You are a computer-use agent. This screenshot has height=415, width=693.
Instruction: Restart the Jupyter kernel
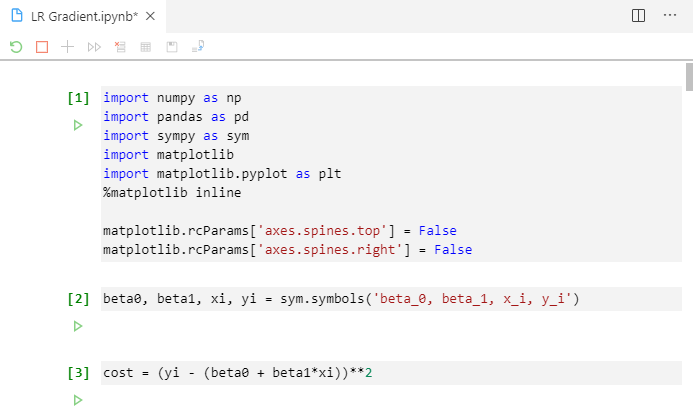pyautogui.click(x=15, y=47)
